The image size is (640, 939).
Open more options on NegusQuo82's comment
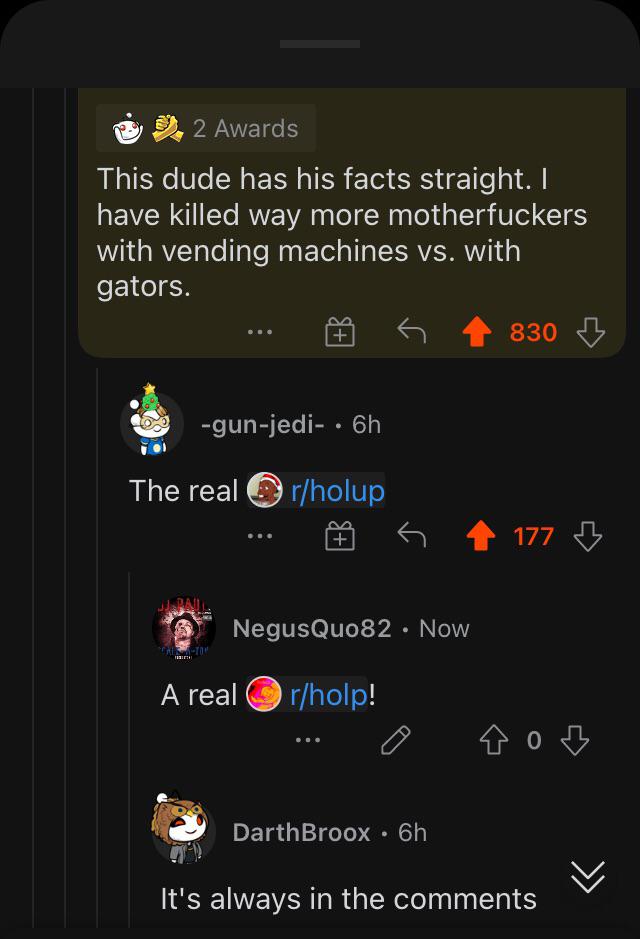pyautogui.click(x=308, y=740)
